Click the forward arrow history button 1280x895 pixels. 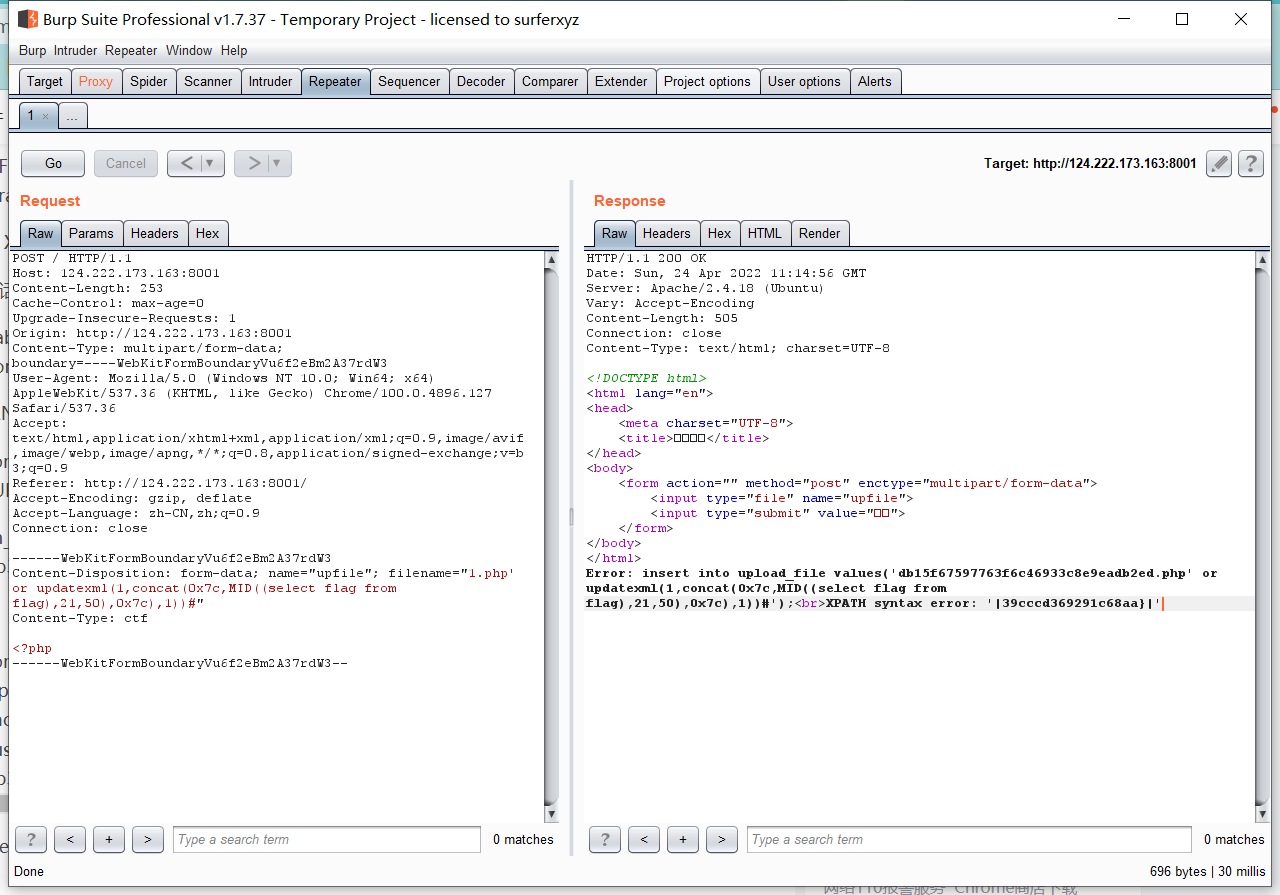point(254,163)
